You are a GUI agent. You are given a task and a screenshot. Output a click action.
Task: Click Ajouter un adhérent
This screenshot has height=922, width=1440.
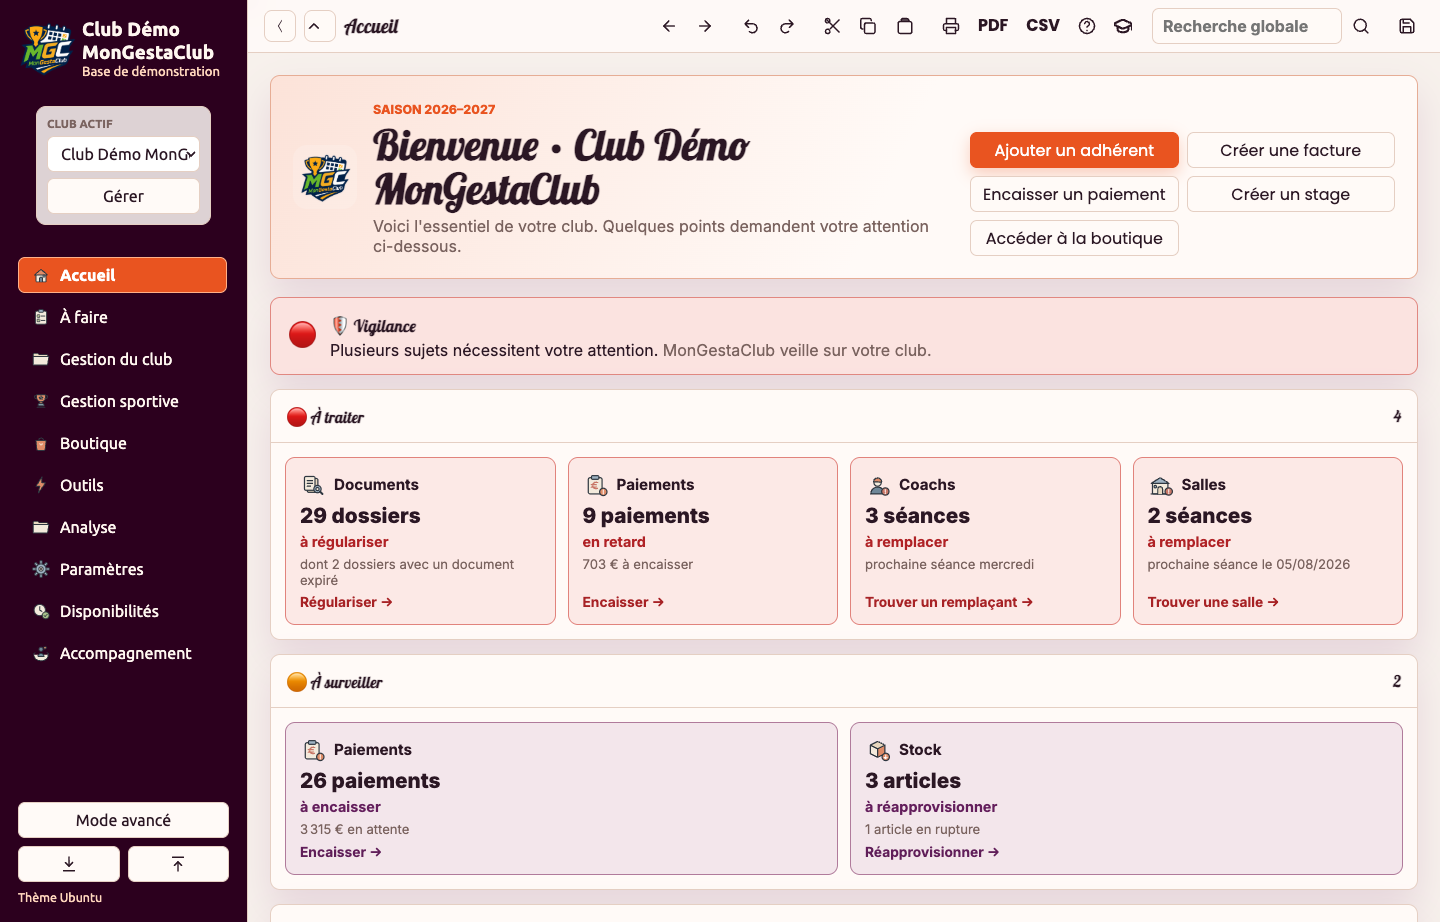pyautogui.click(x=1074, y=150)
